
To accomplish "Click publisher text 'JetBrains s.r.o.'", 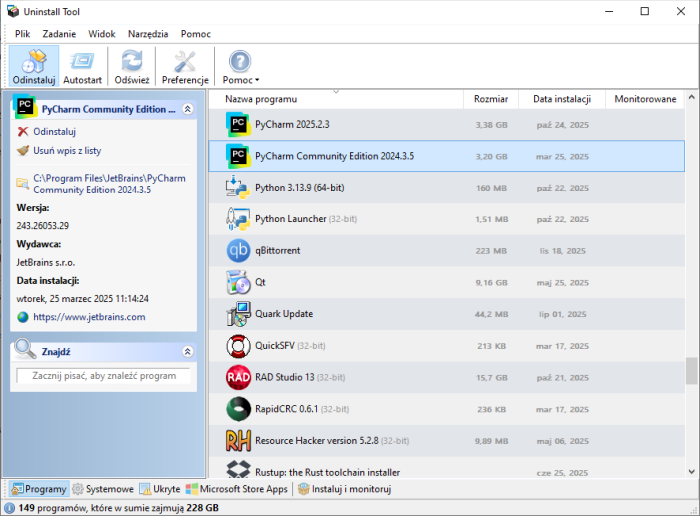I will pyautogui.click(x=46, y=262).
